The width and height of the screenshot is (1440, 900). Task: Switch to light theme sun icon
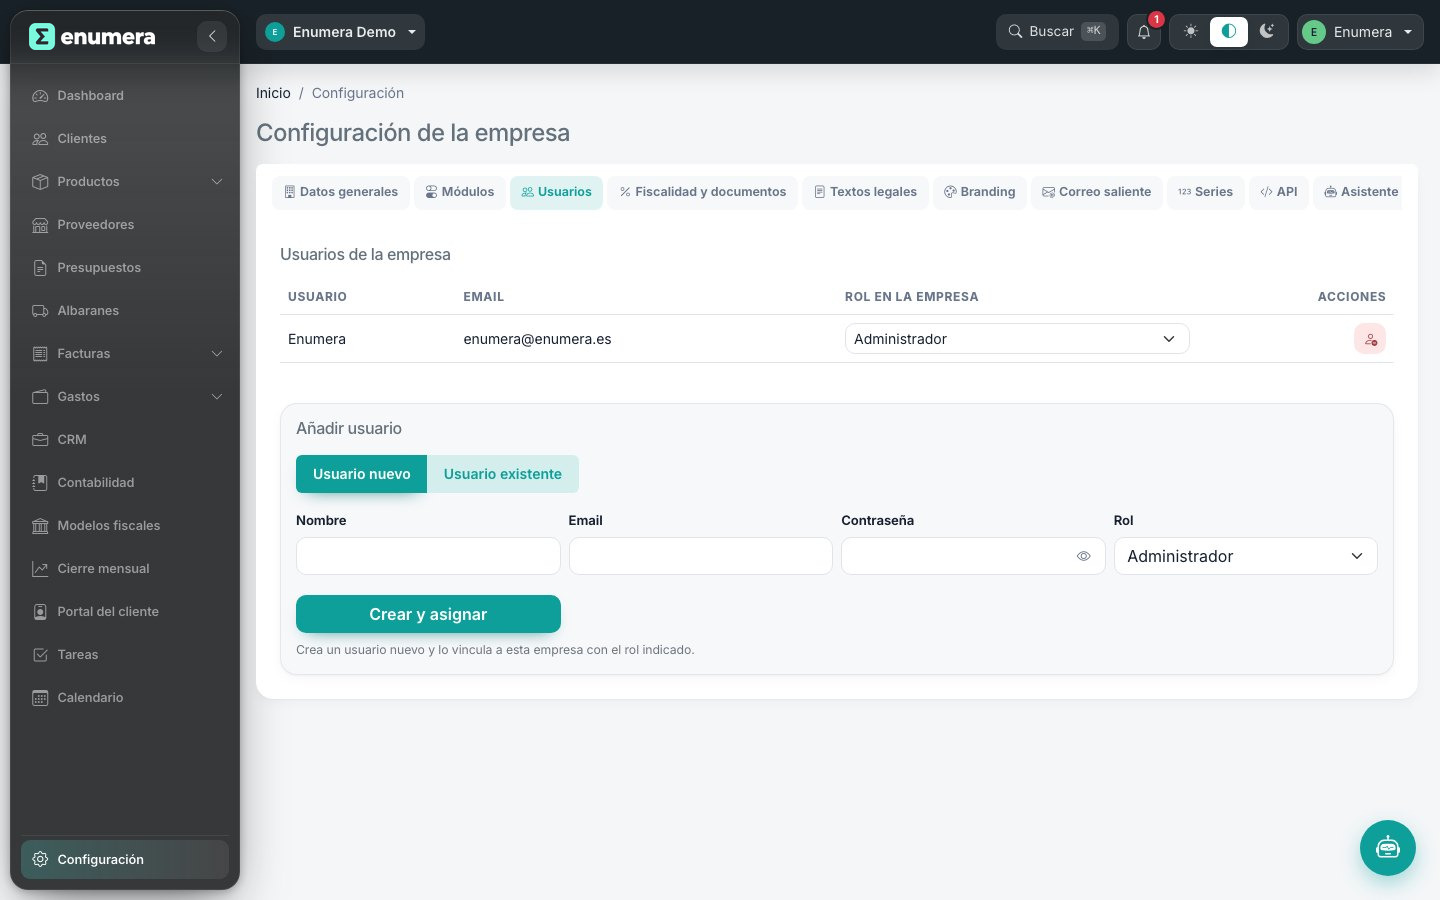[1190, 32]
